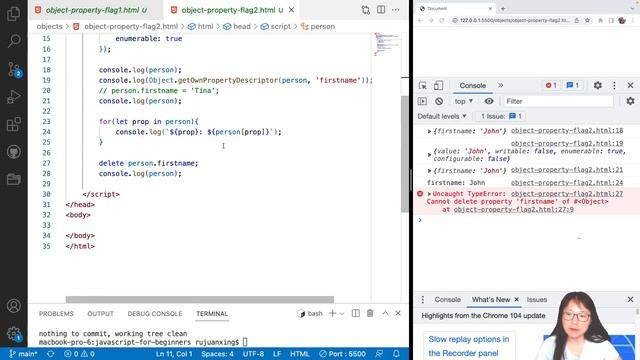Open the DEBUG CONSOLE panel tab
Image resolution: width=640 pixels, height=360 pixels.
tap(155, 313)
